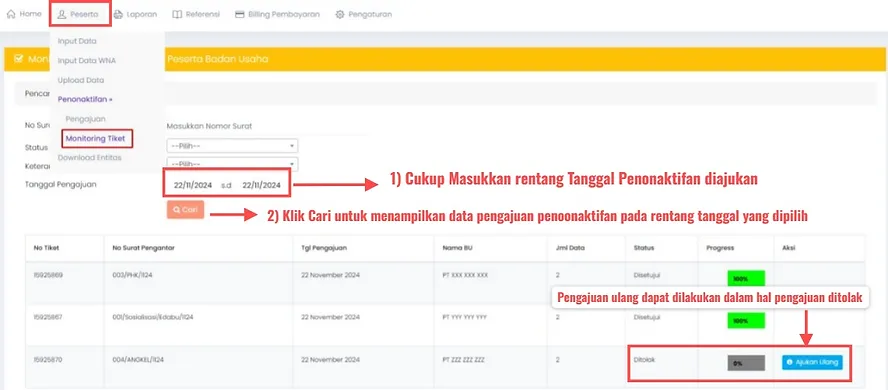Click the Ajukan Ulang button
This screenshot has width=888, height=390.
tap(812, 362)
